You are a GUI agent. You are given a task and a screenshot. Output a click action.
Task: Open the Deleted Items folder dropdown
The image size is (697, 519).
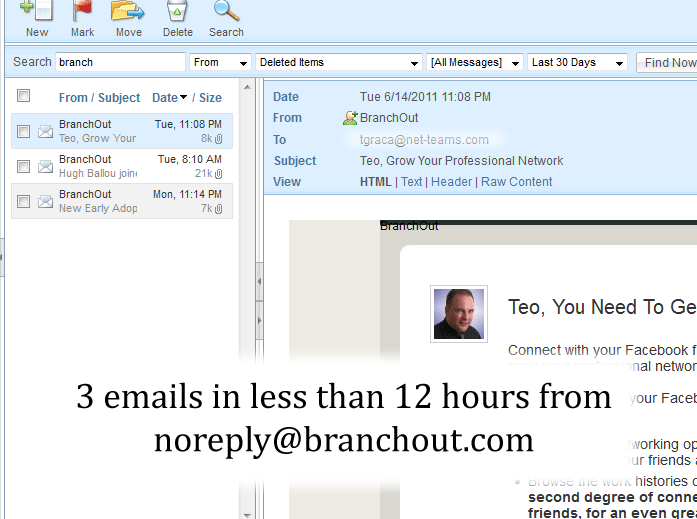[339, 62]
